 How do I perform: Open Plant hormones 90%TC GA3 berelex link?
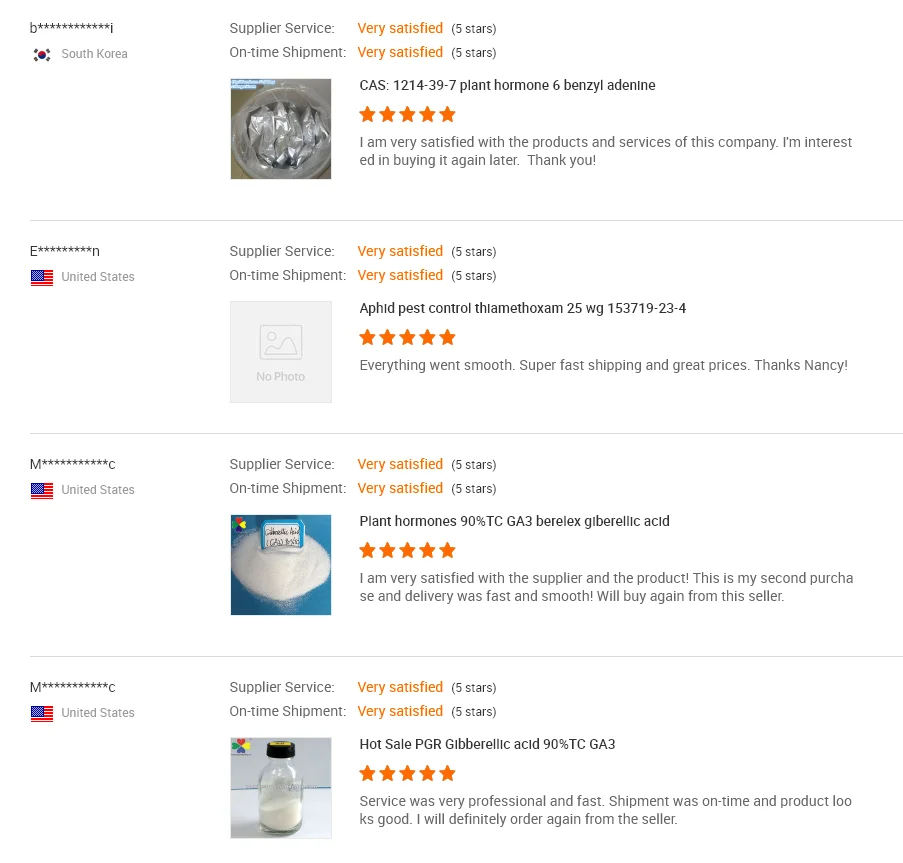[514, 522]
